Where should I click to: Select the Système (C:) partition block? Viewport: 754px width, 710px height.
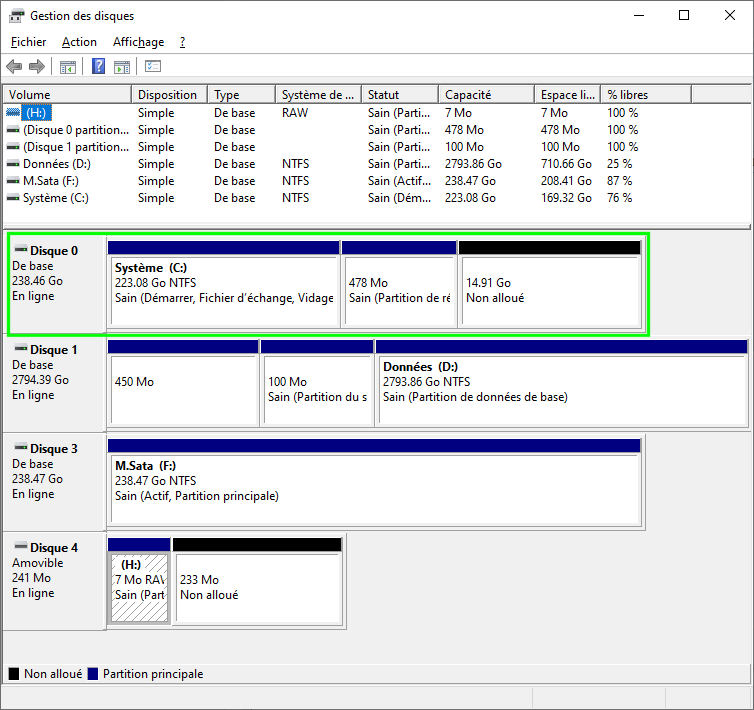(223, 290)
